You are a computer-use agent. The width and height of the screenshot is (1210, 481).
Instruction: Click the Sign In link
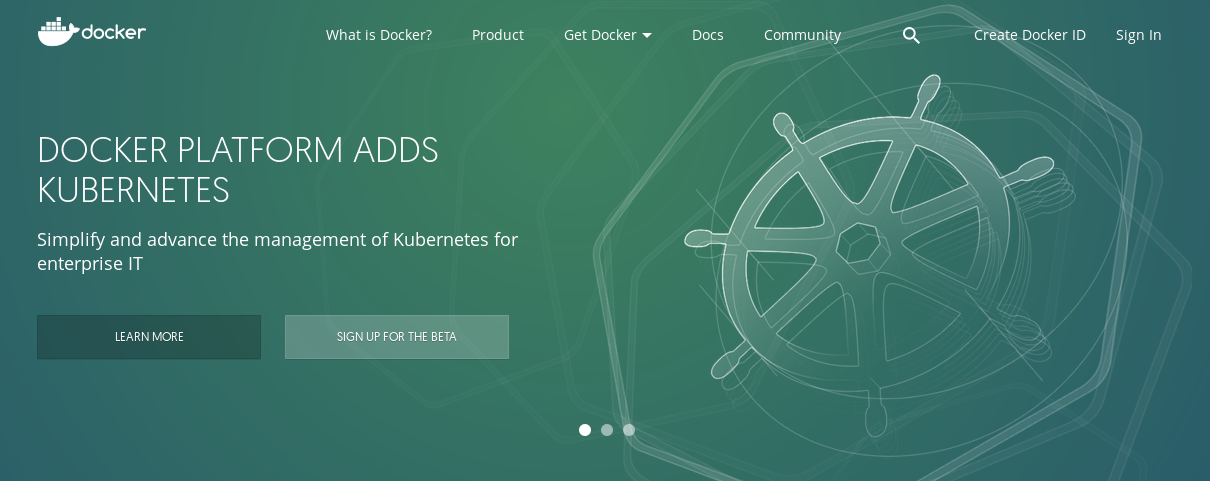(1139, 35)
